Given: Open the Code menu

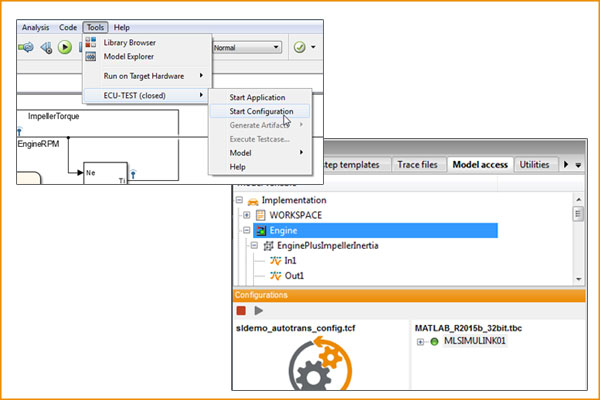Looking at the screenshot, I should click(x=68, y=28).
